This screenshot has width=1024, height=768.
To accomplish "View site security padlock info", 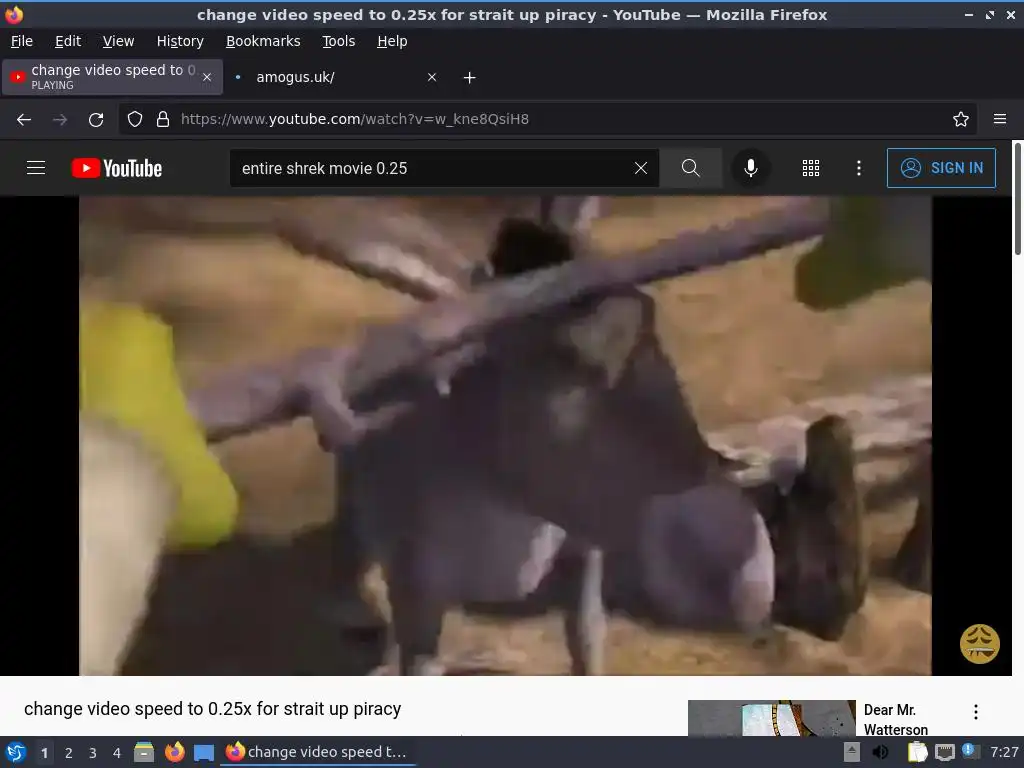I will coord(163,119).
